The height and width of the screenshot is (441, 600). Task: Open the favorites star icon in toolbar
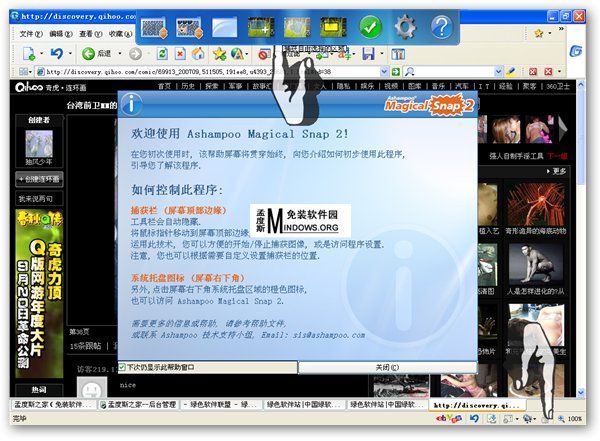click(x=219, y=54)
